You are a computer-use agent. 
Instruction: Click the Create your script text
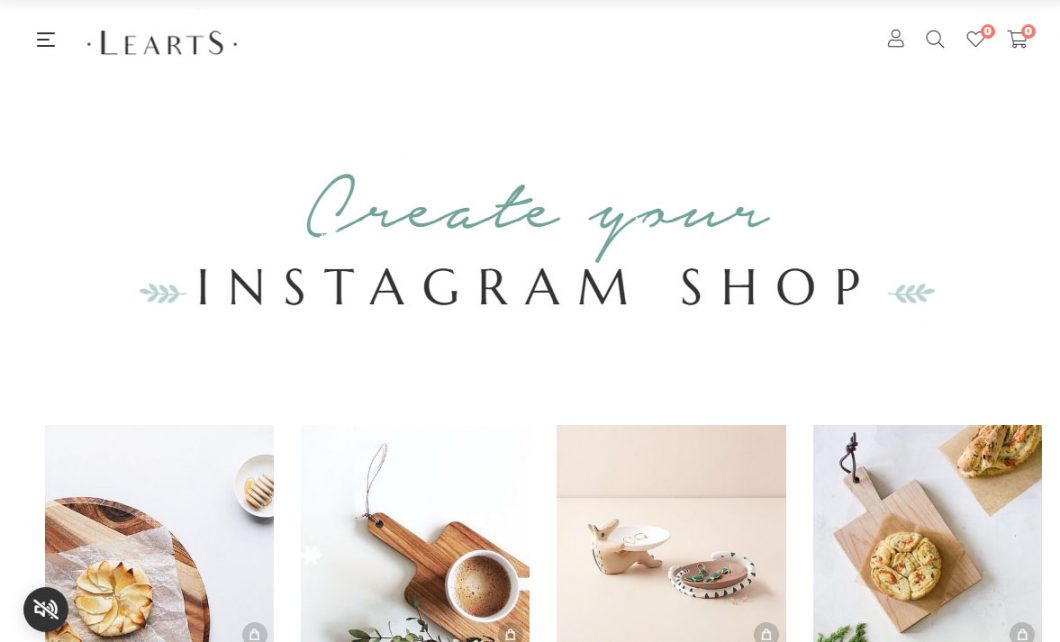pyautogui.click(x=537, y=216)
